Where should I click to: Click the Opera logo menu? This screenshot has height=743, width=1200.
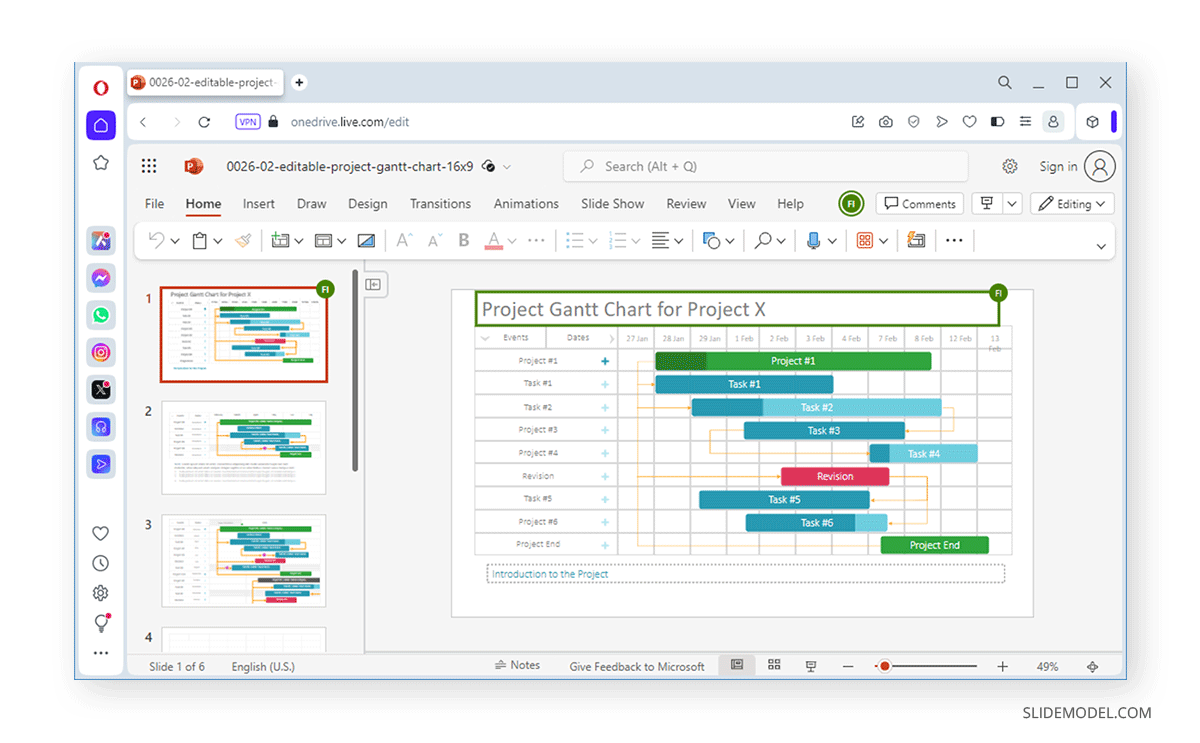tap(101, 88)
